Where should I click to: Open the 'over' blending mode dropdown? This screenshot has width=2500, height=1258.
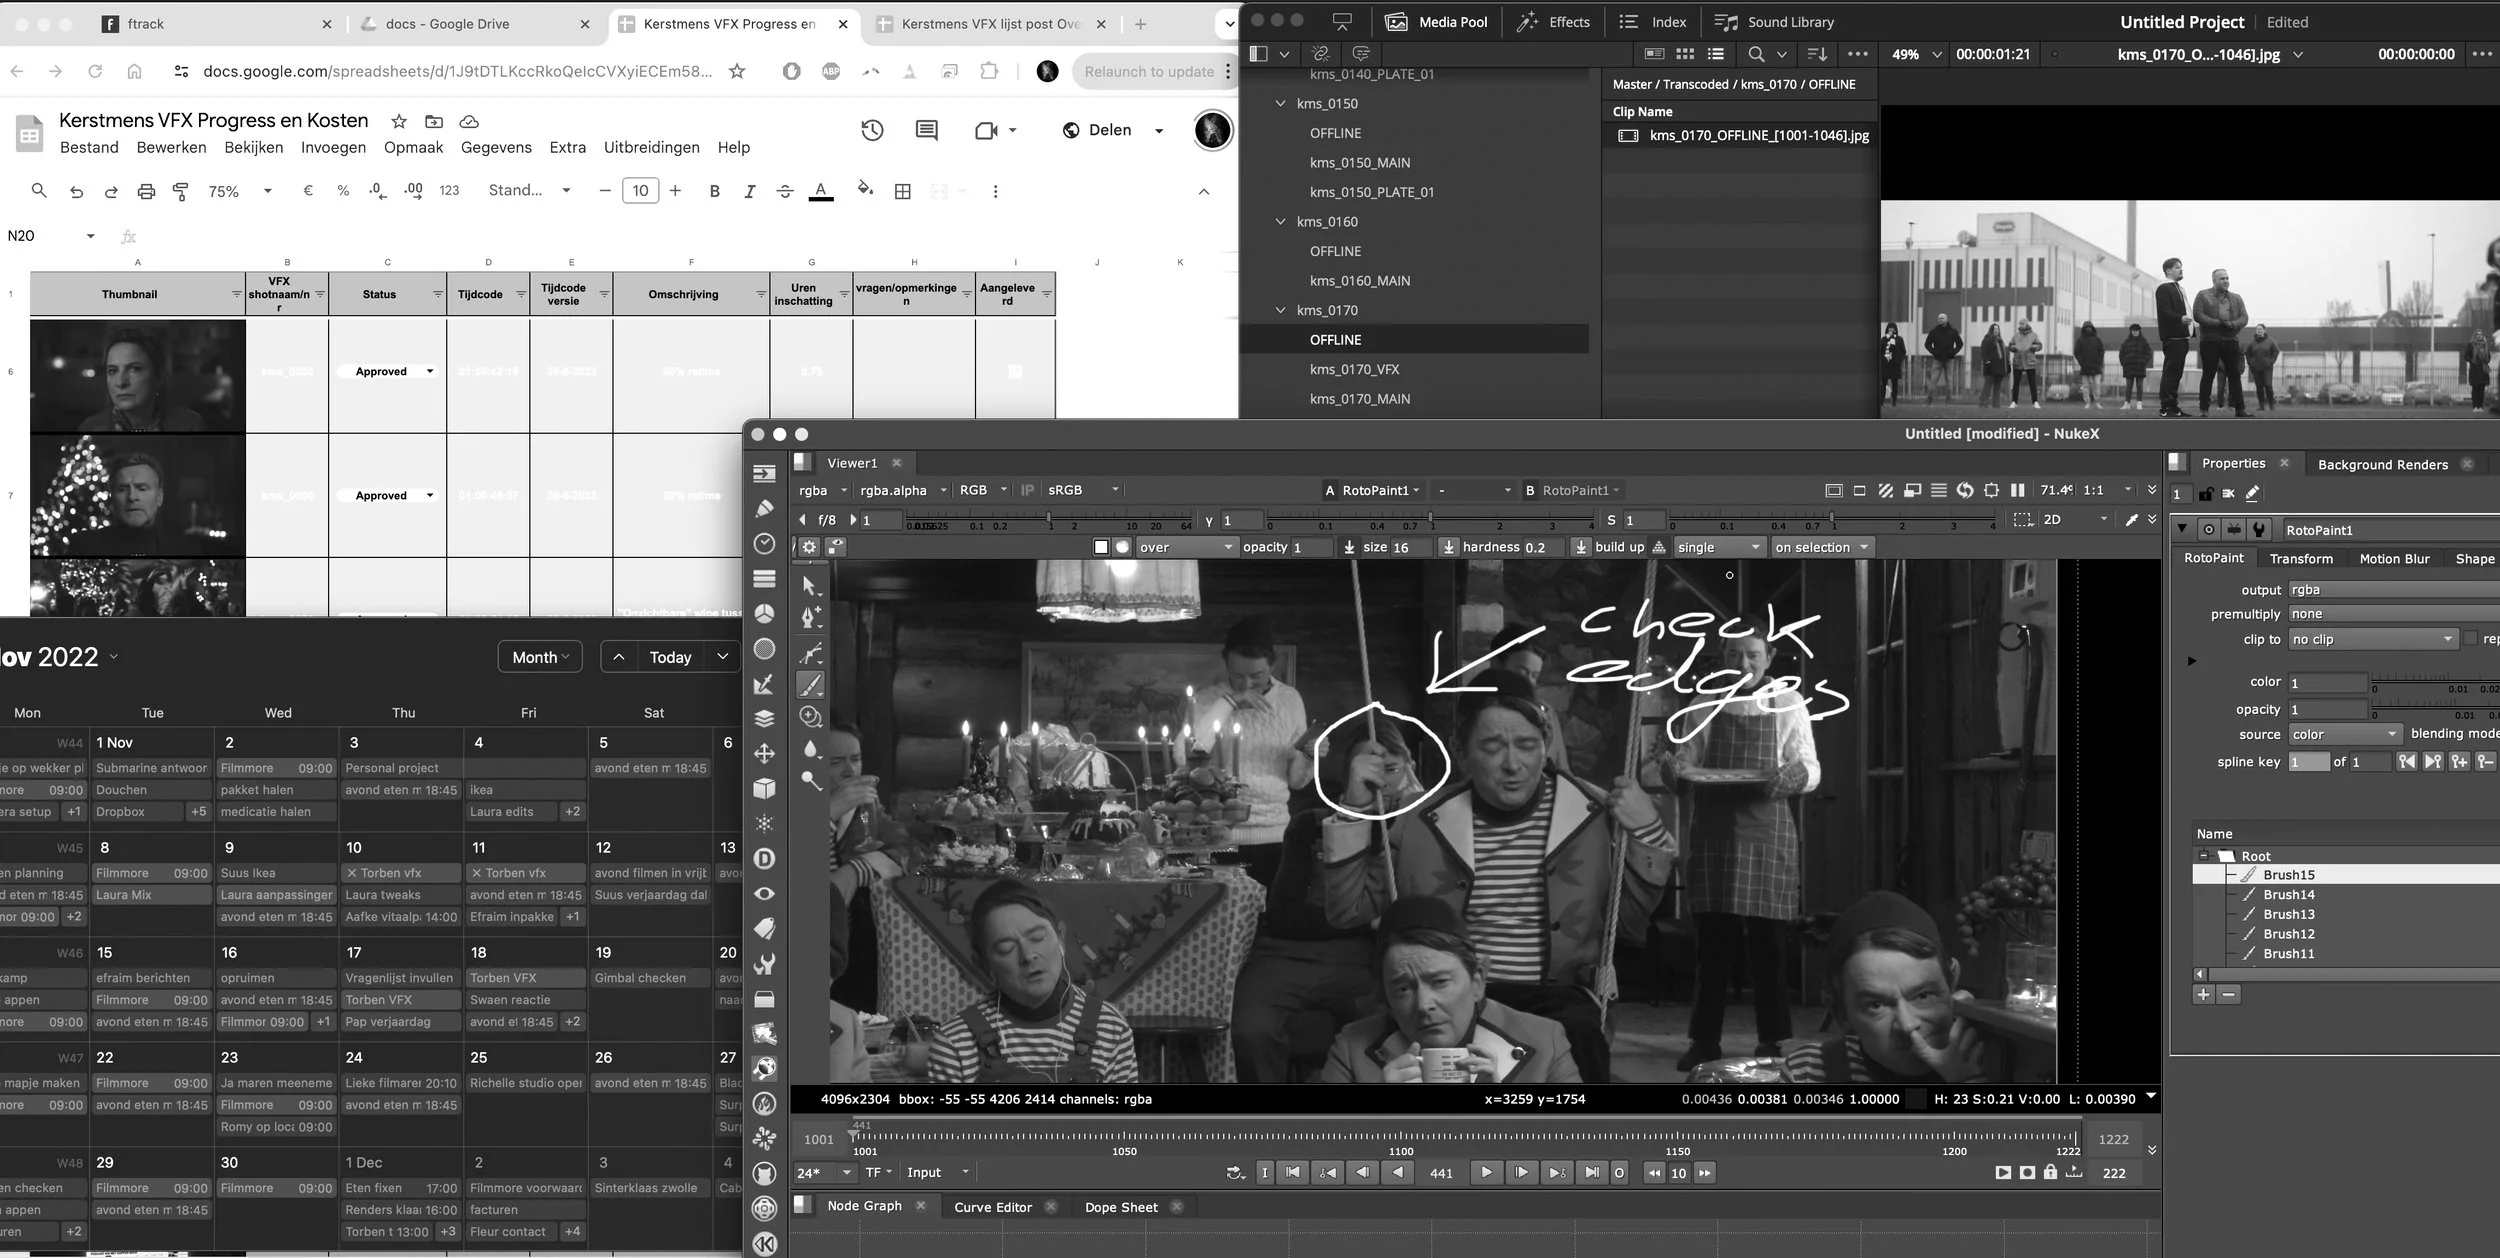coord(1187,547)
